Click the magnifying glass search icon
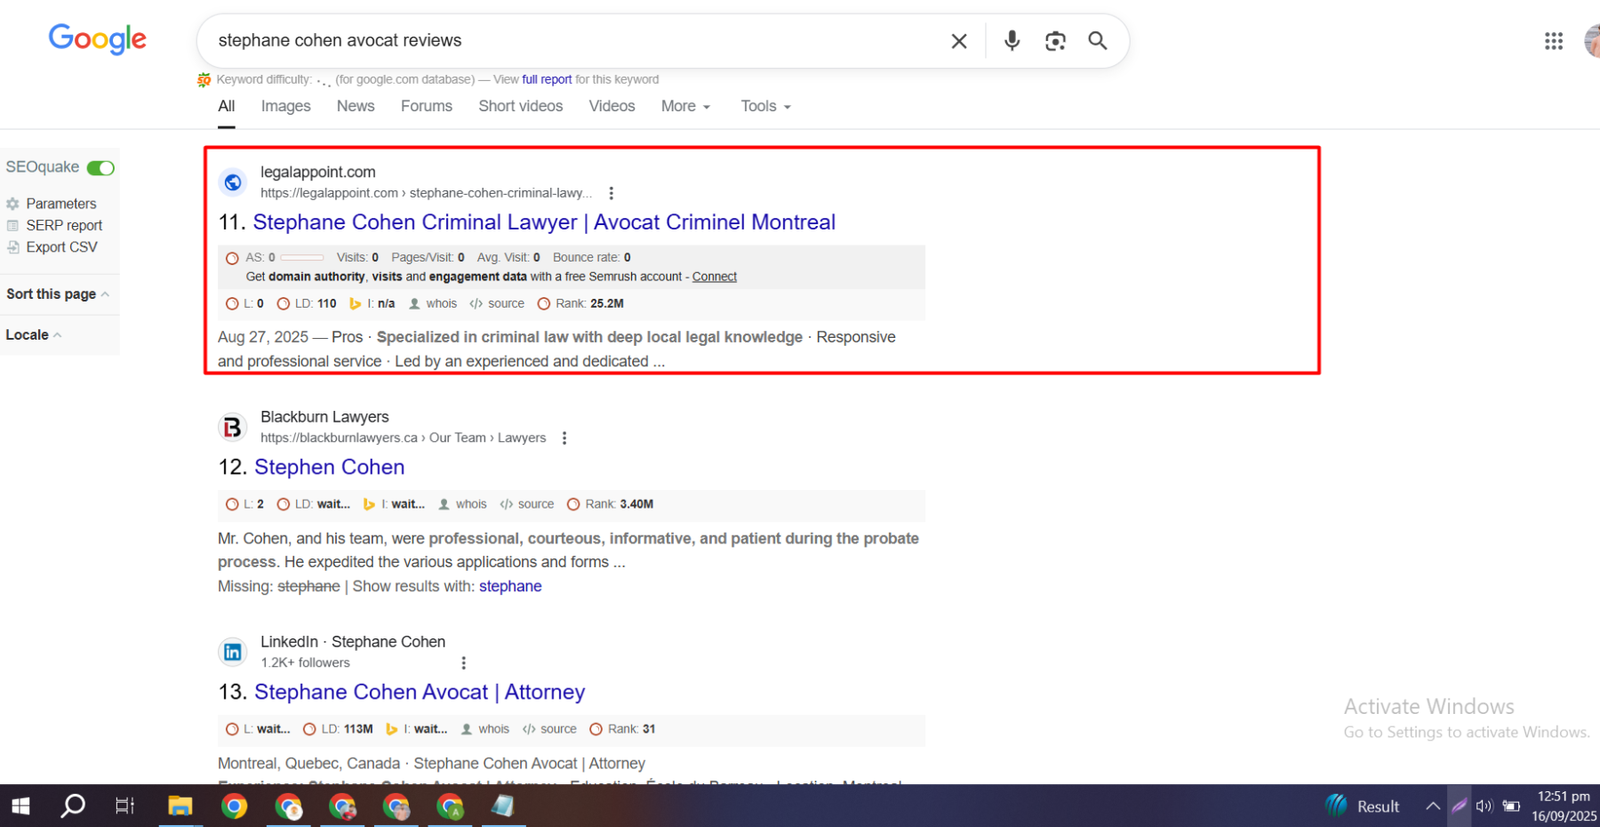 tap(1097, 41)
